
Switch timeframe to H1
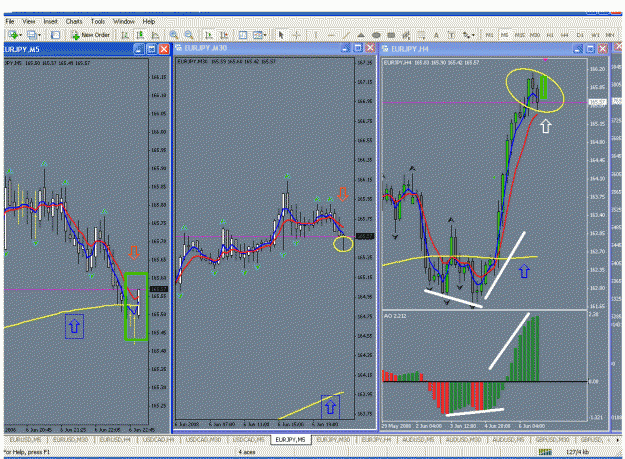pyautogui.click(x=550, y=35)
